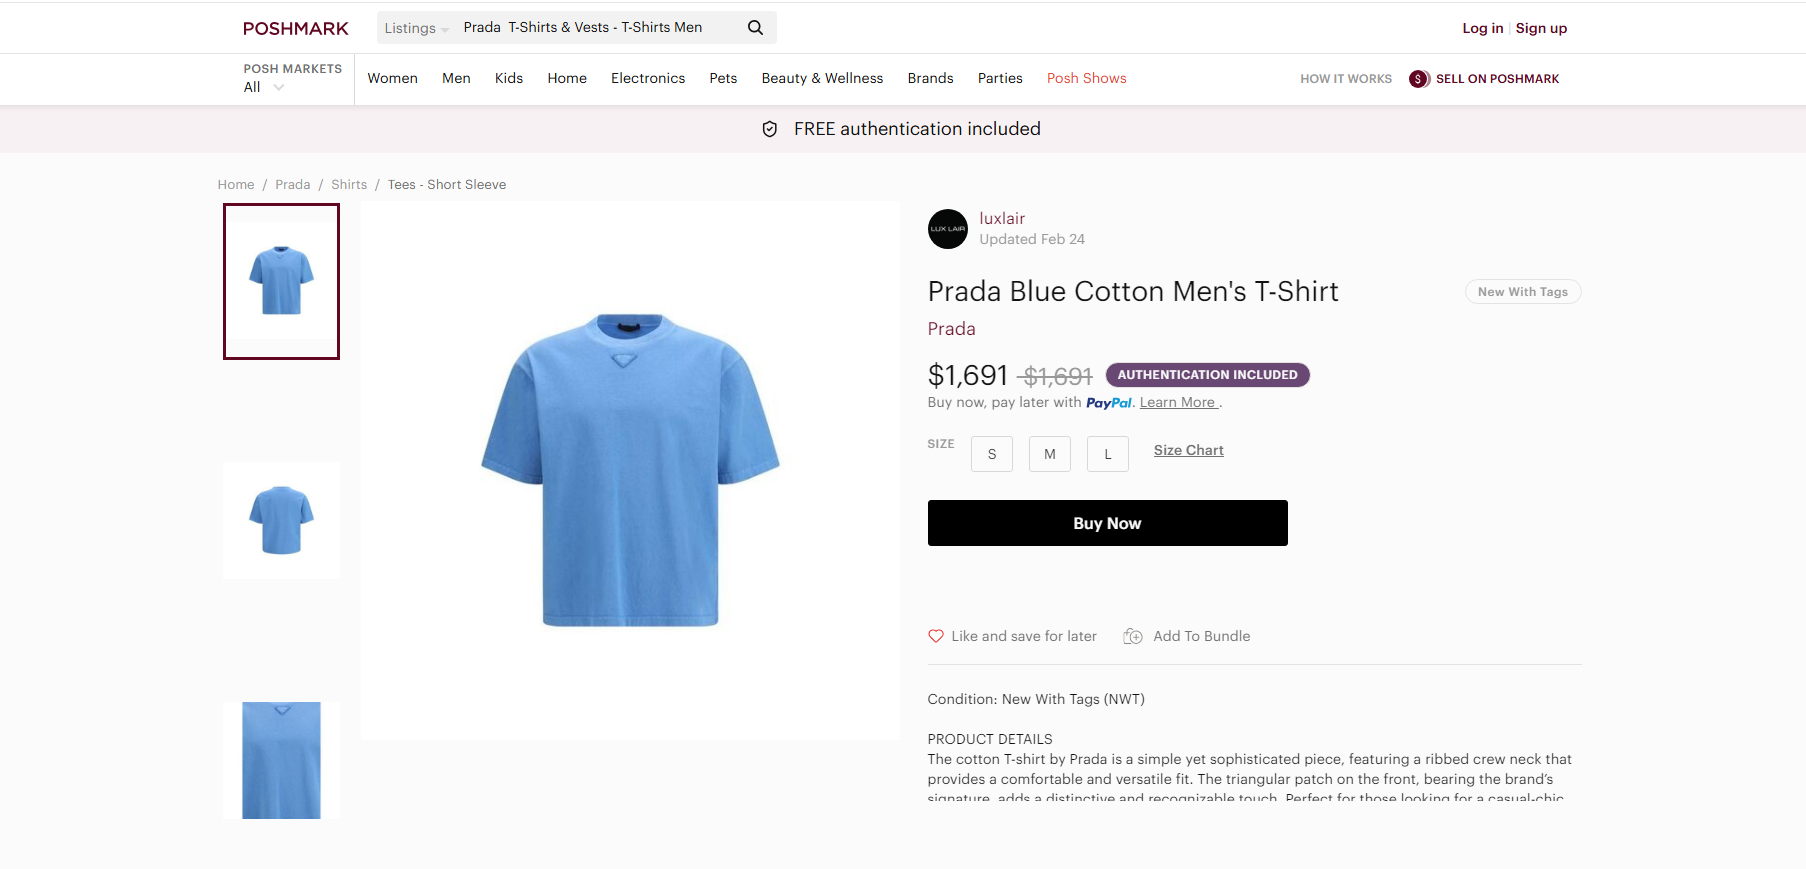Open the Listings search filter dropdown

click(416, 28)
